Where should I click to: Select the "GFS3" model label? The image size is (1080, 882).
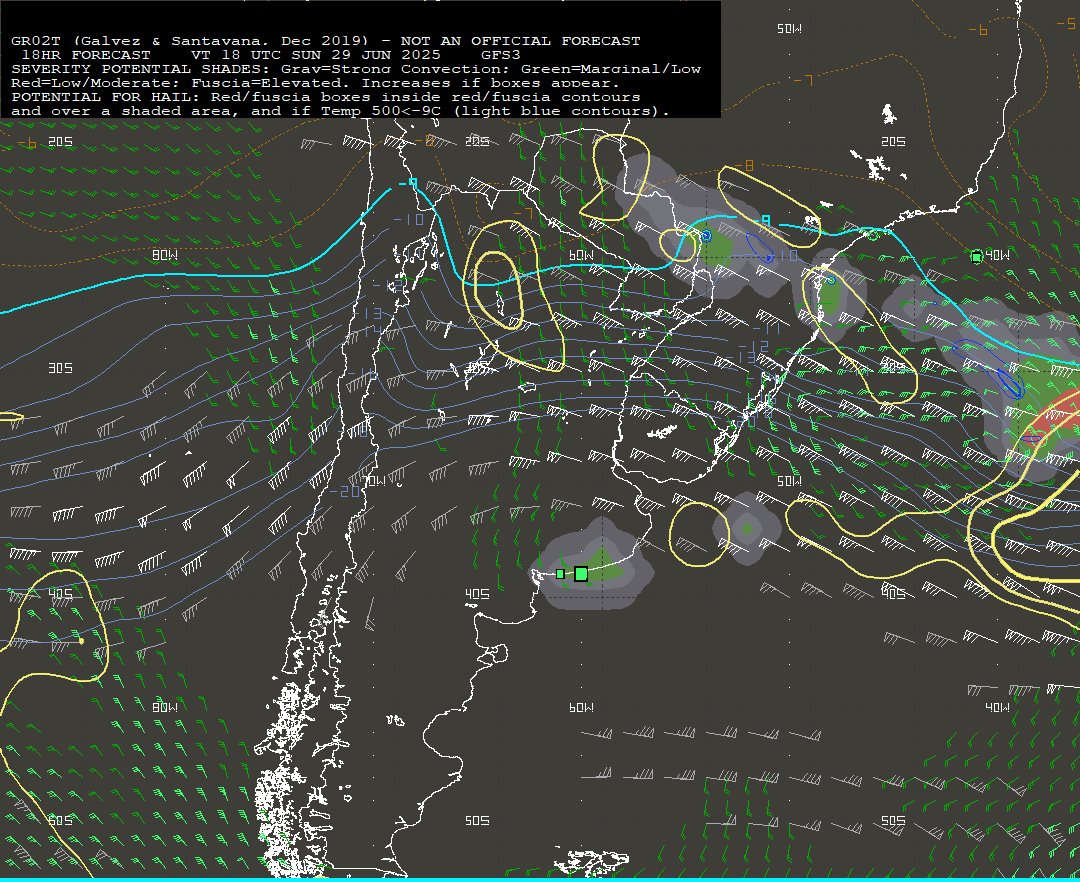[501, 55]
